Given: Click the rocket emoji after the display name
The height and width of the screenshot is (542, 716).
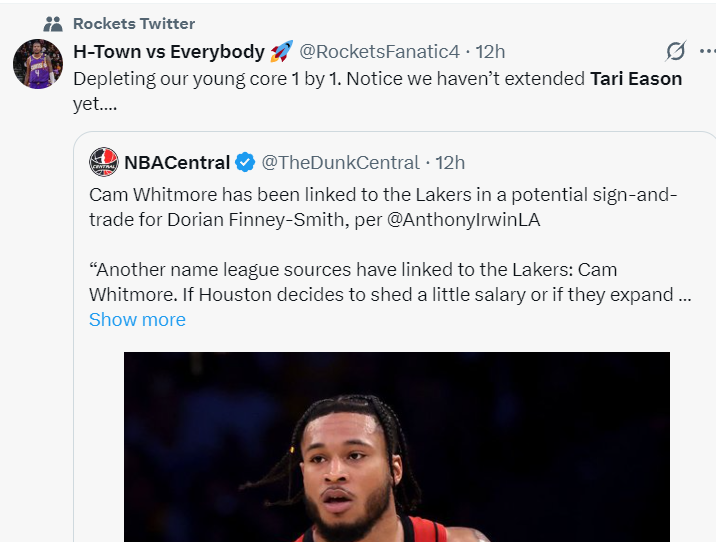Looking at the screenshot, I should coord(282,52).
